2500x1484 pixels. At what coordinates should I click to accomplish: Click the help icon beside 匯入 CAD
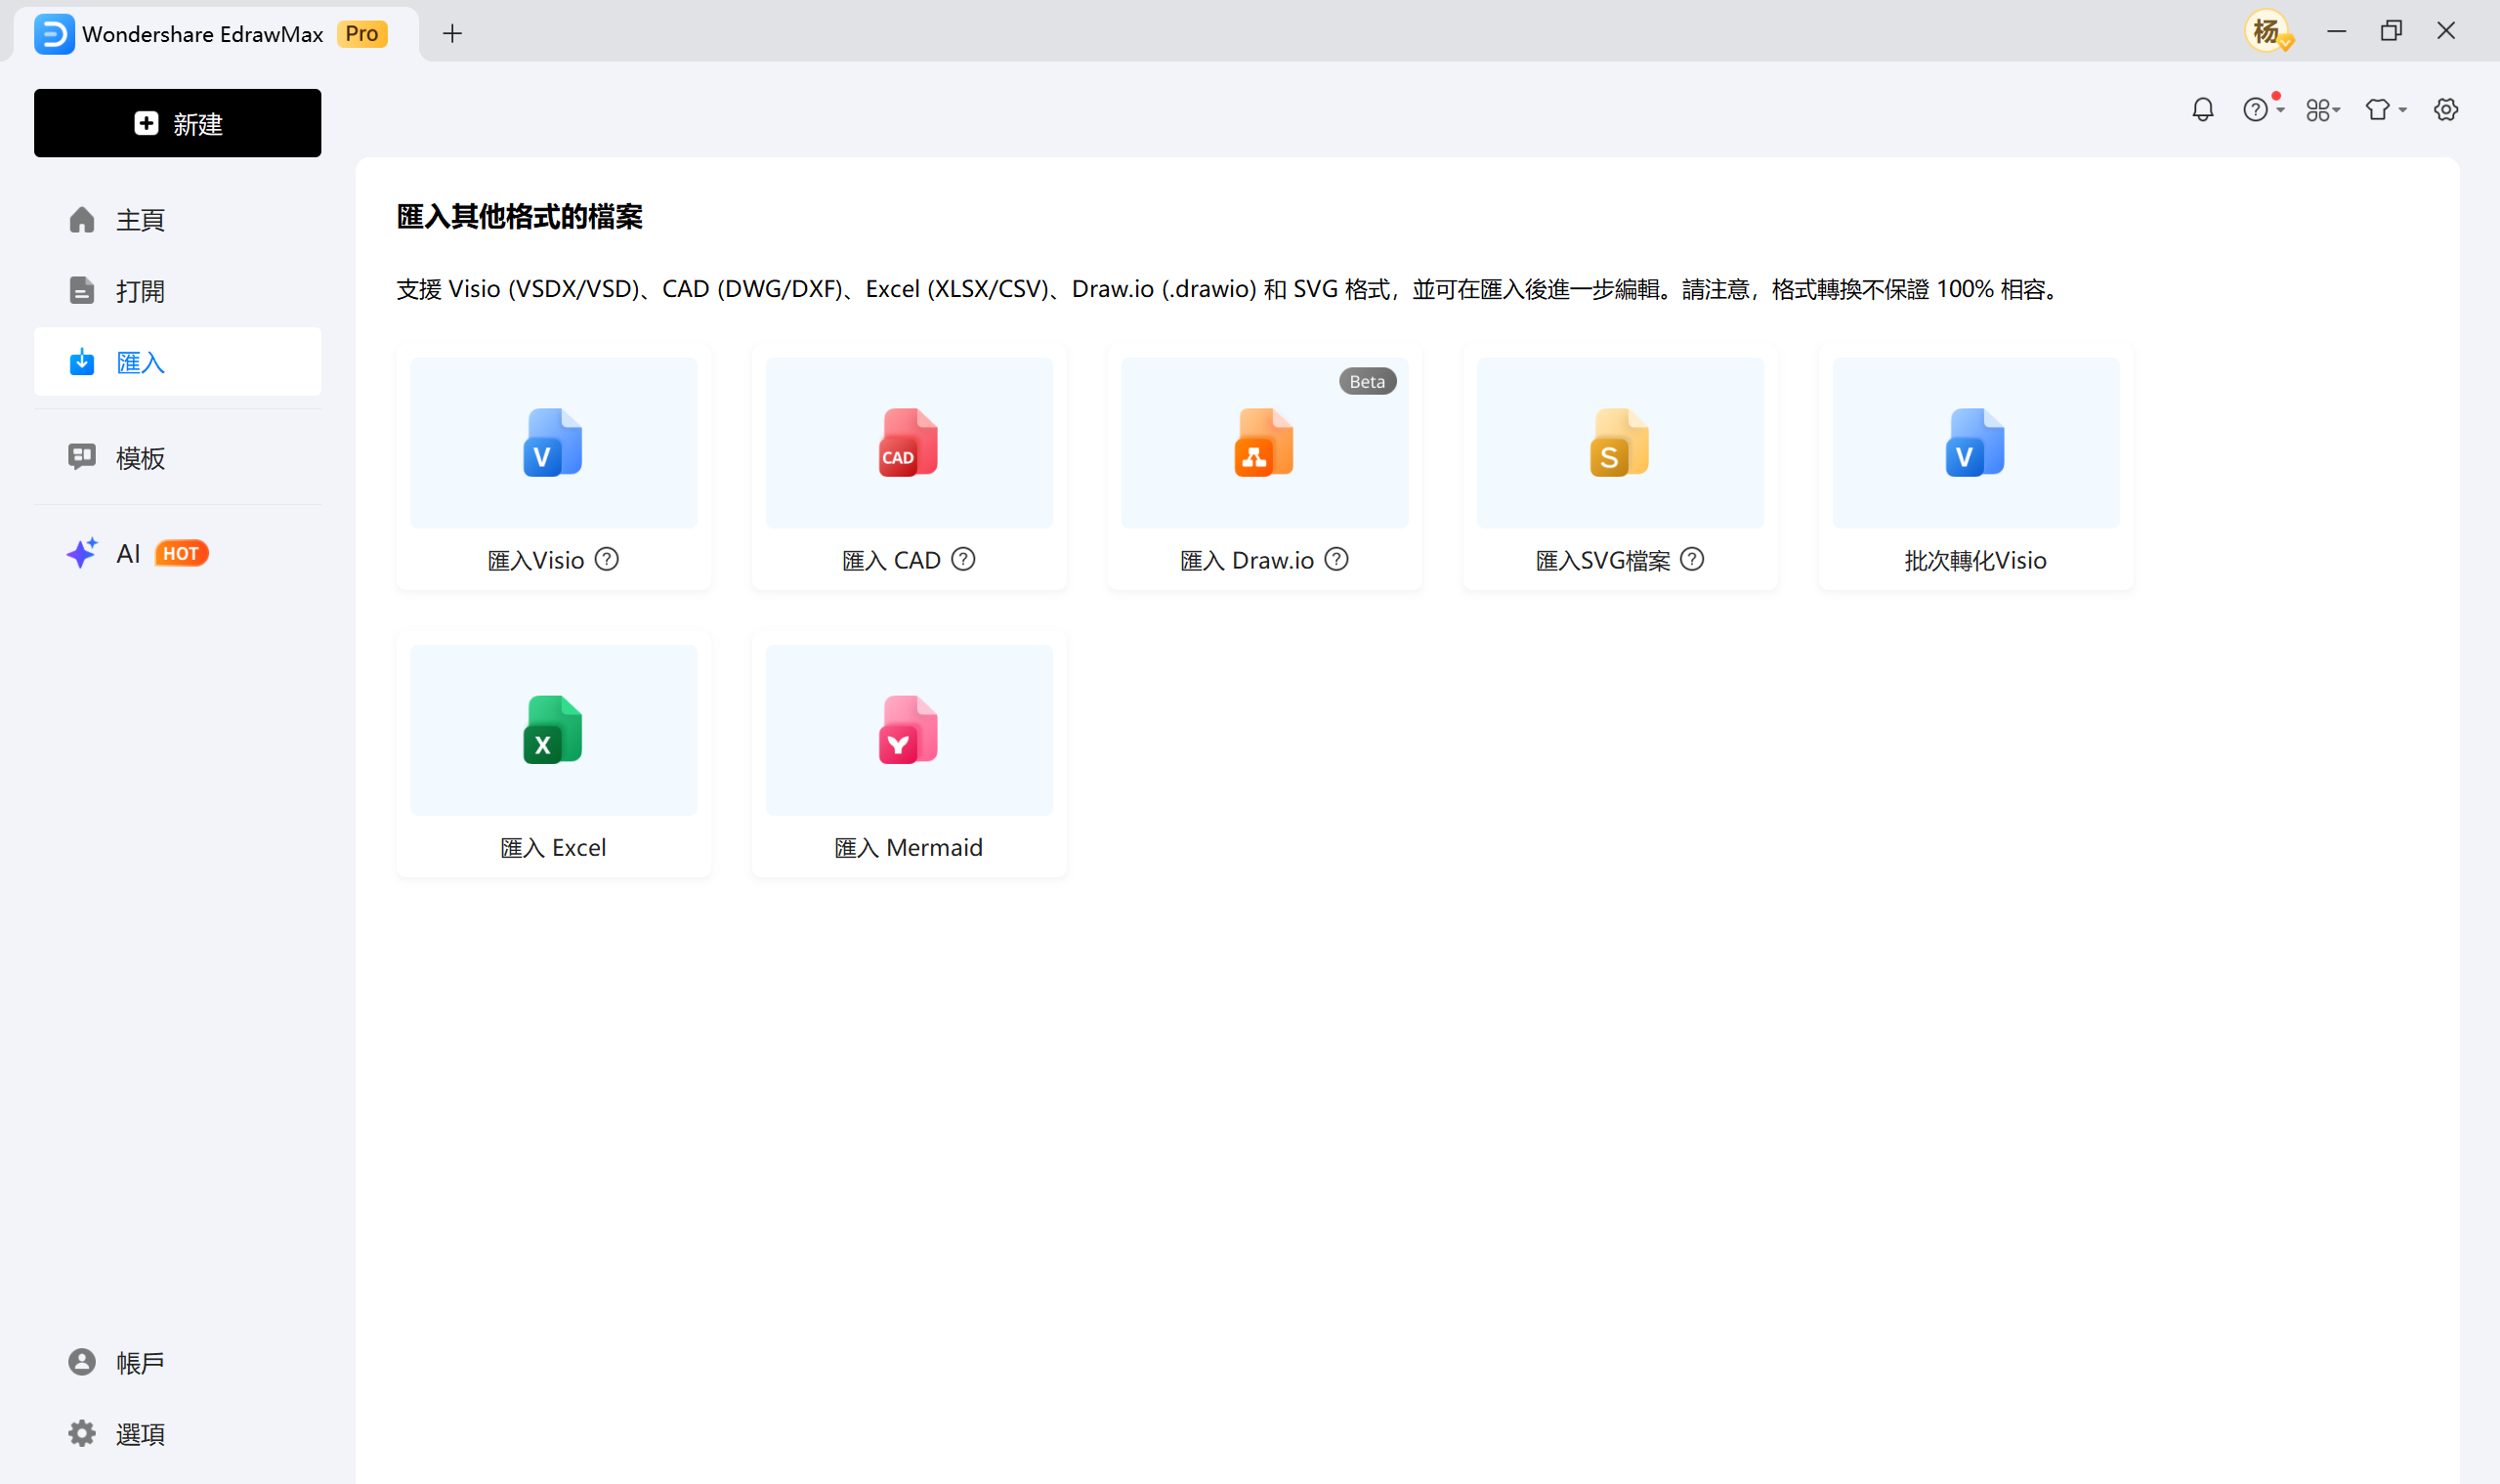[963, 560]
